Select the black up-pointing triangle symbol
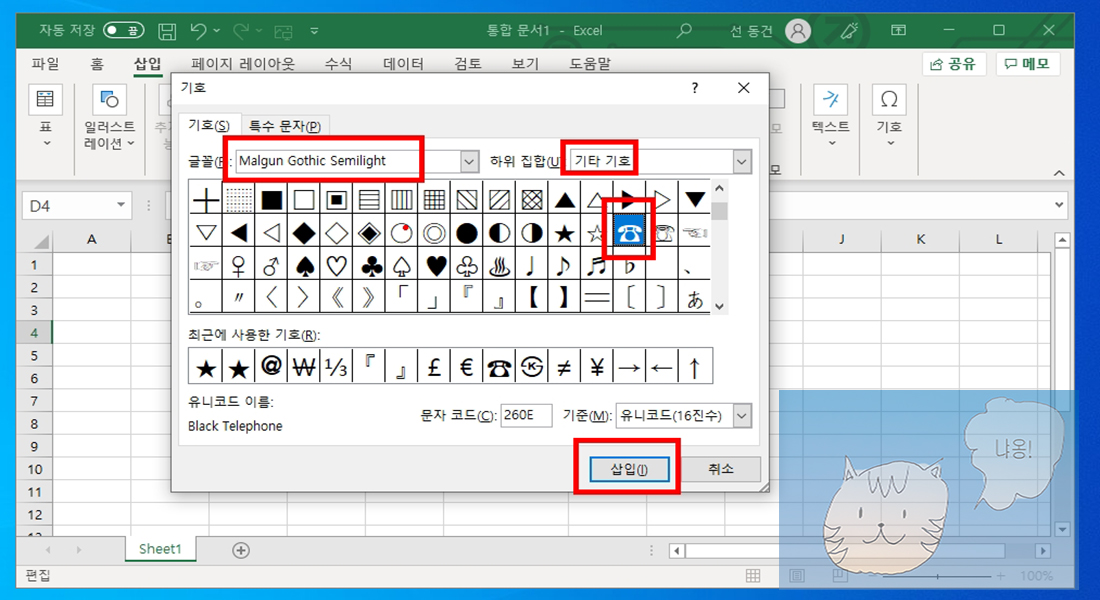 pos(564,200)
